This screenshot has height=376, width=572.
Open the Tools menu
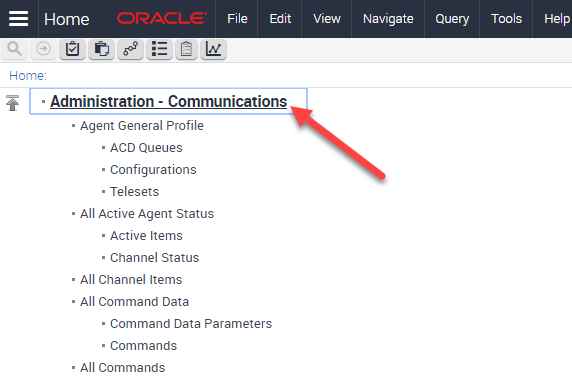(506, 19)
